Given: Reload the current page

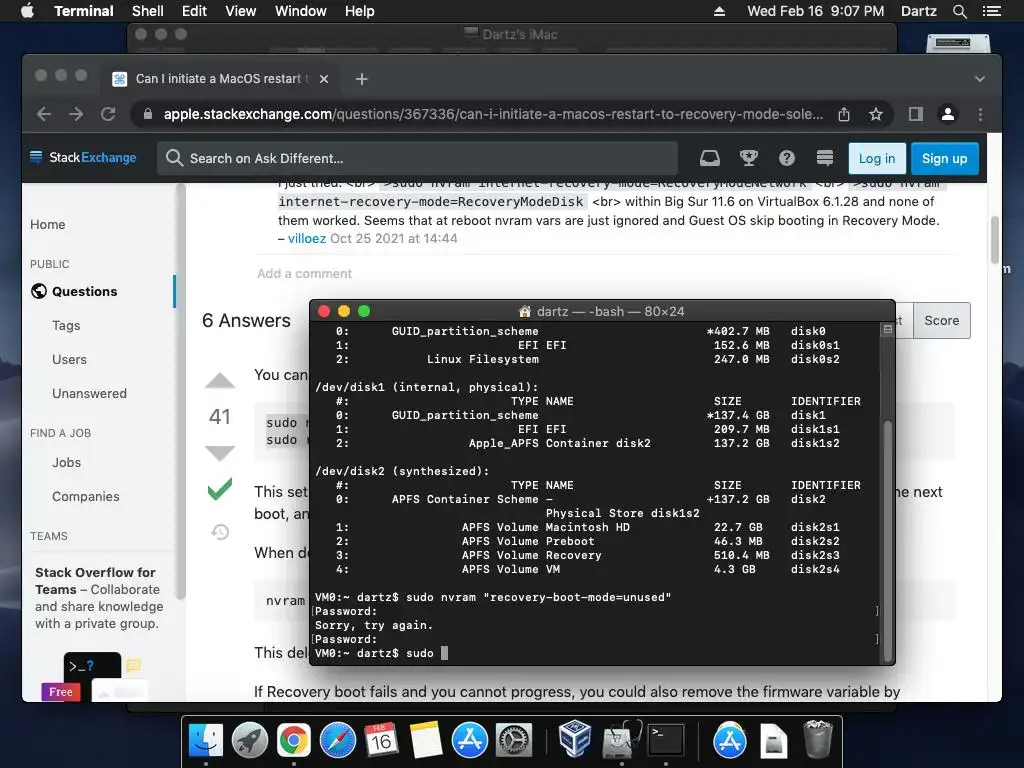Looking at the screenshot, I should [x=108, y=114].
